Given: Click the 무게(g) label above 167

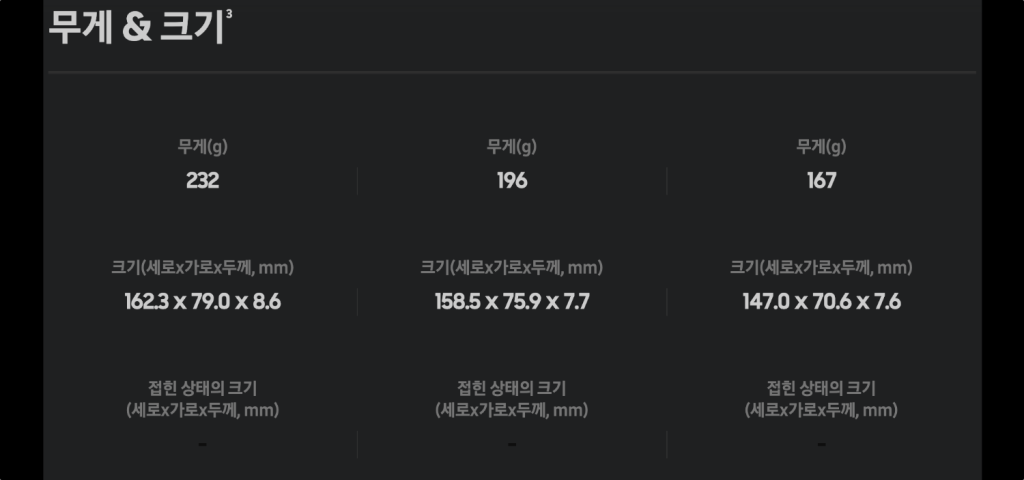Looking at the screenshot, I should point(821,146).
